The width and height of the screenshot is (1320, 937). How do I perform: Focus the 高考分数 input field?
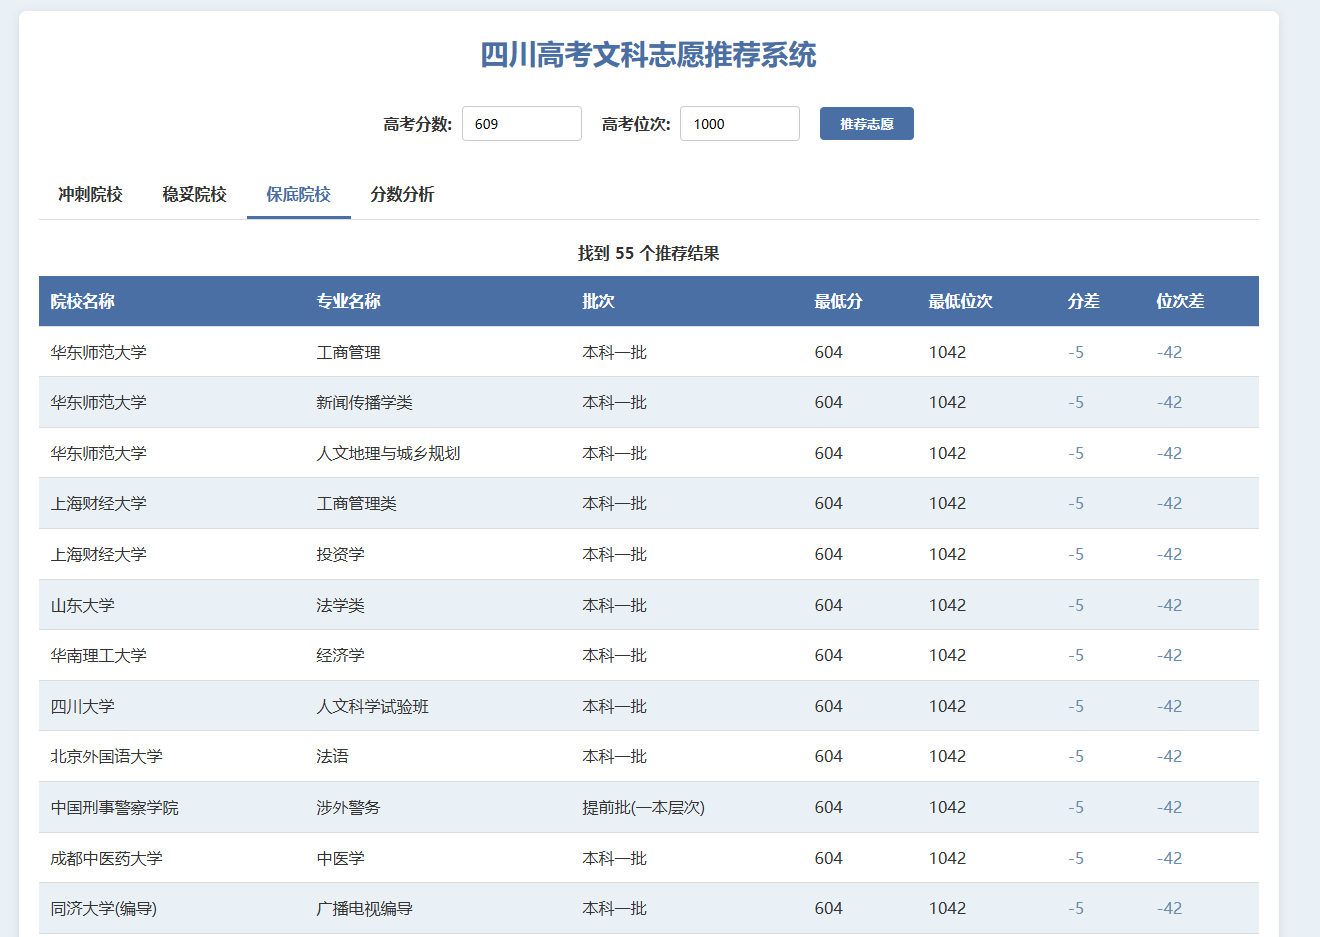[522, 124]
